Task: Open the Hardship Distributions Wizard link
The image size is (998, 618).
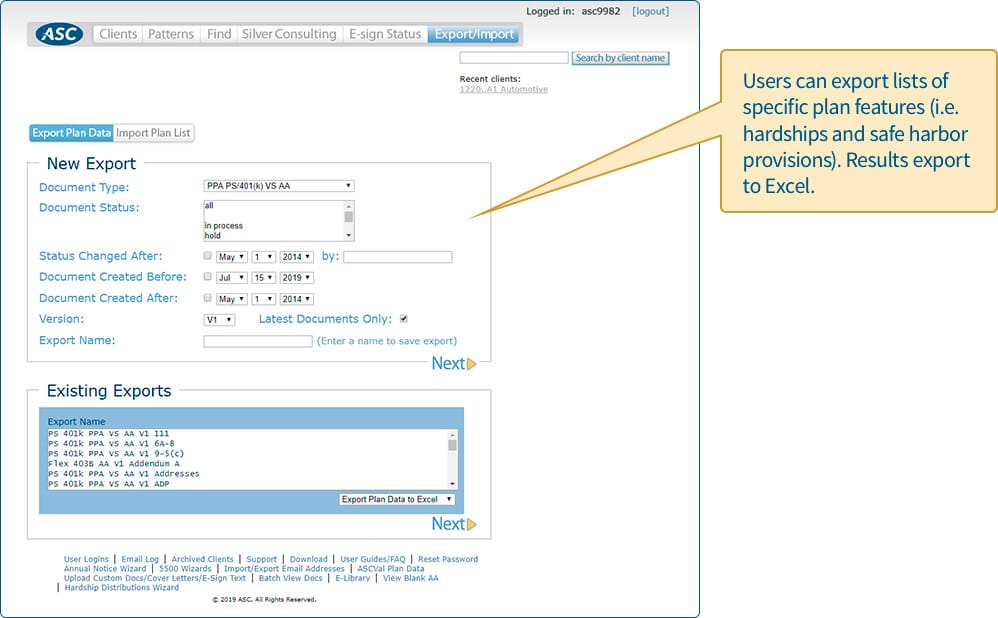Action: click(122, 588)
